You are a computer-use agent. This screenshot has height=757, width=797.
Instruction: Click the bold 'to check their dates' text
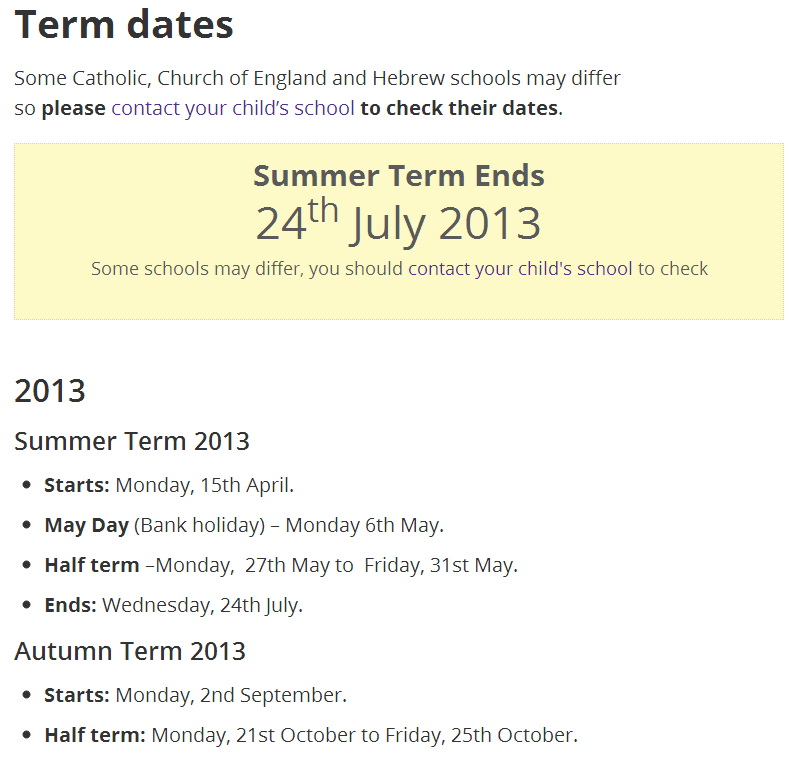[459, 108]
